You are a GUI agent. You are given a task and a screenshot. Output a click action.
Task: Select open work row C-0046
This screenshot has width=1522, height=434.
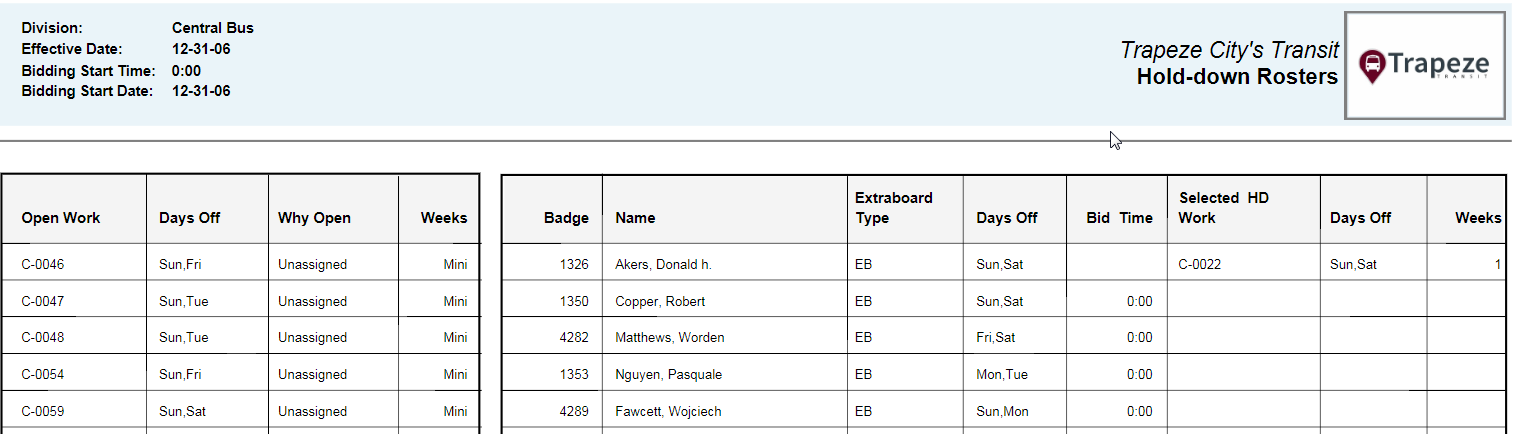[43, 265]
